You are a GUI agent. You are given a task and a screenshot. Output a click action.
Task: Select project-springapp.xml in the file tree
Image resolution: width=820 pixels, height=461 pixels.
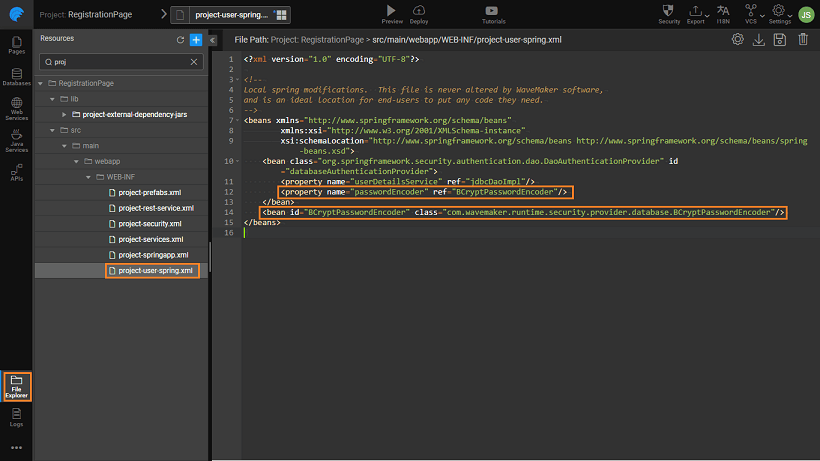[x=153, y=255]
